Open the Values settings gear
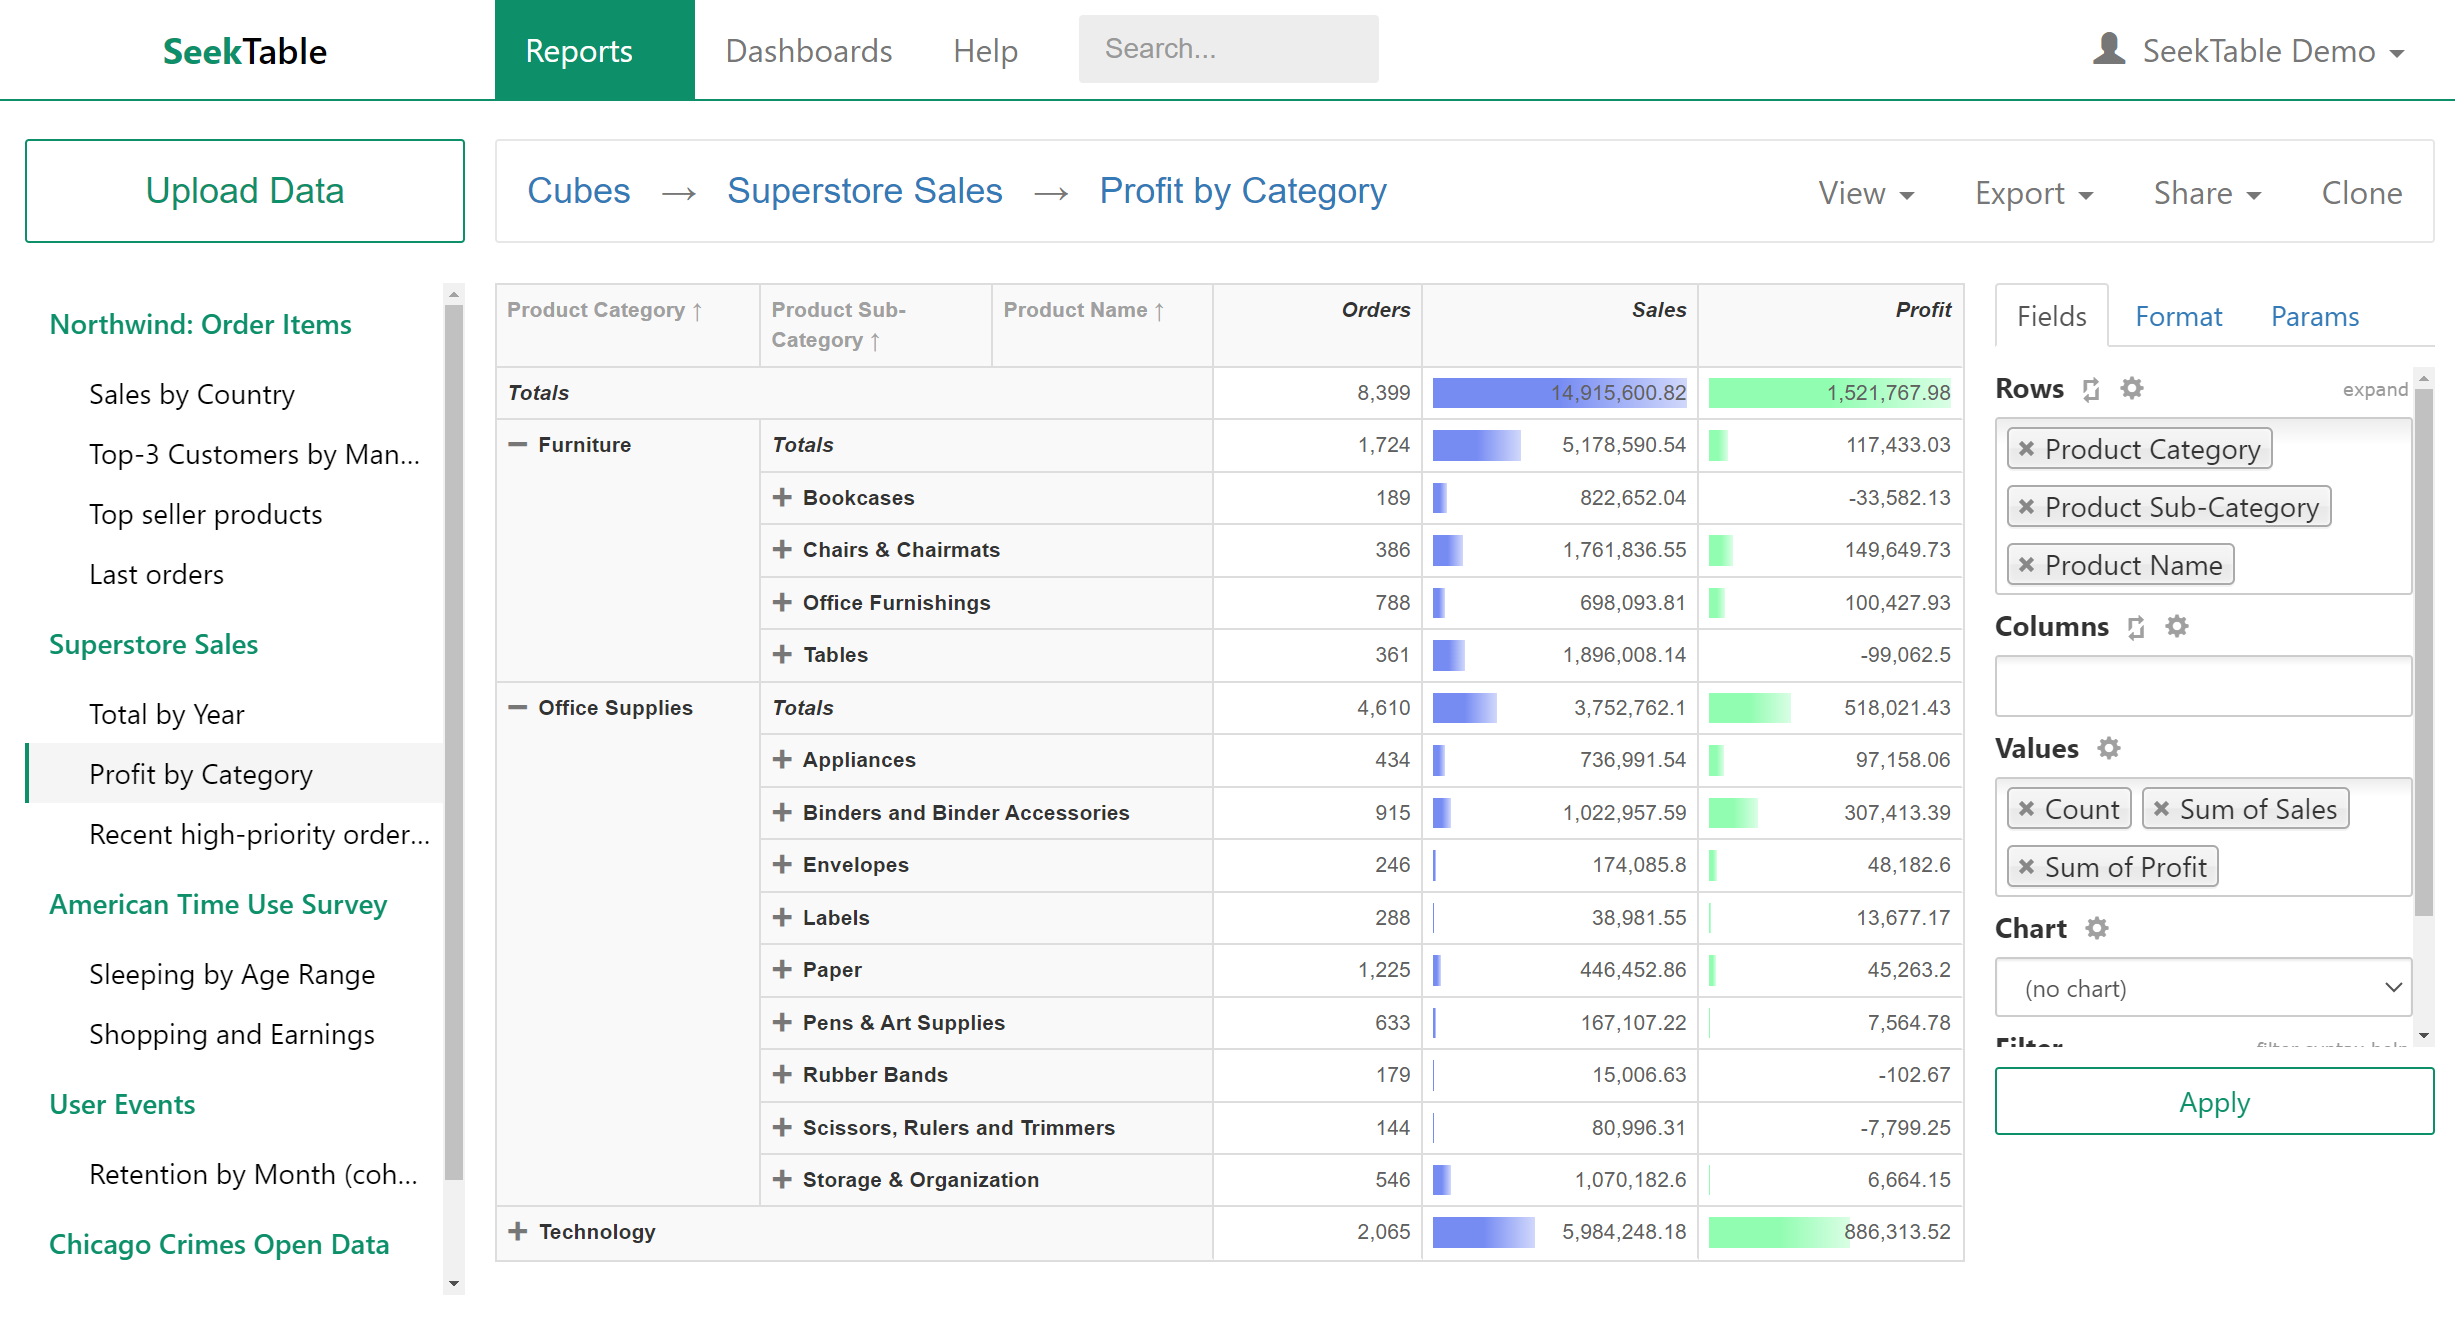 coord(2110,748)
